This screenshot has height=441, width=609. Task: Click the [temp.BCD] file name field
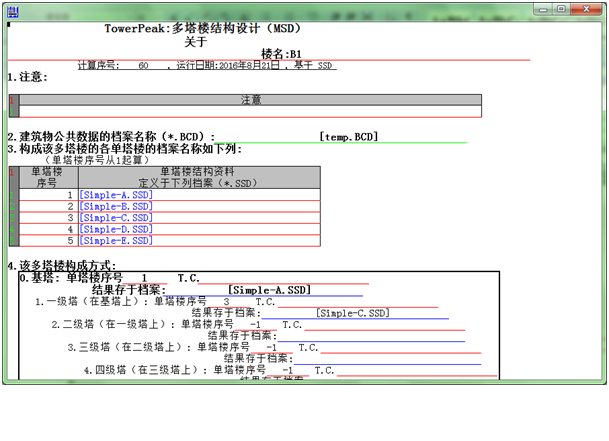341,137
